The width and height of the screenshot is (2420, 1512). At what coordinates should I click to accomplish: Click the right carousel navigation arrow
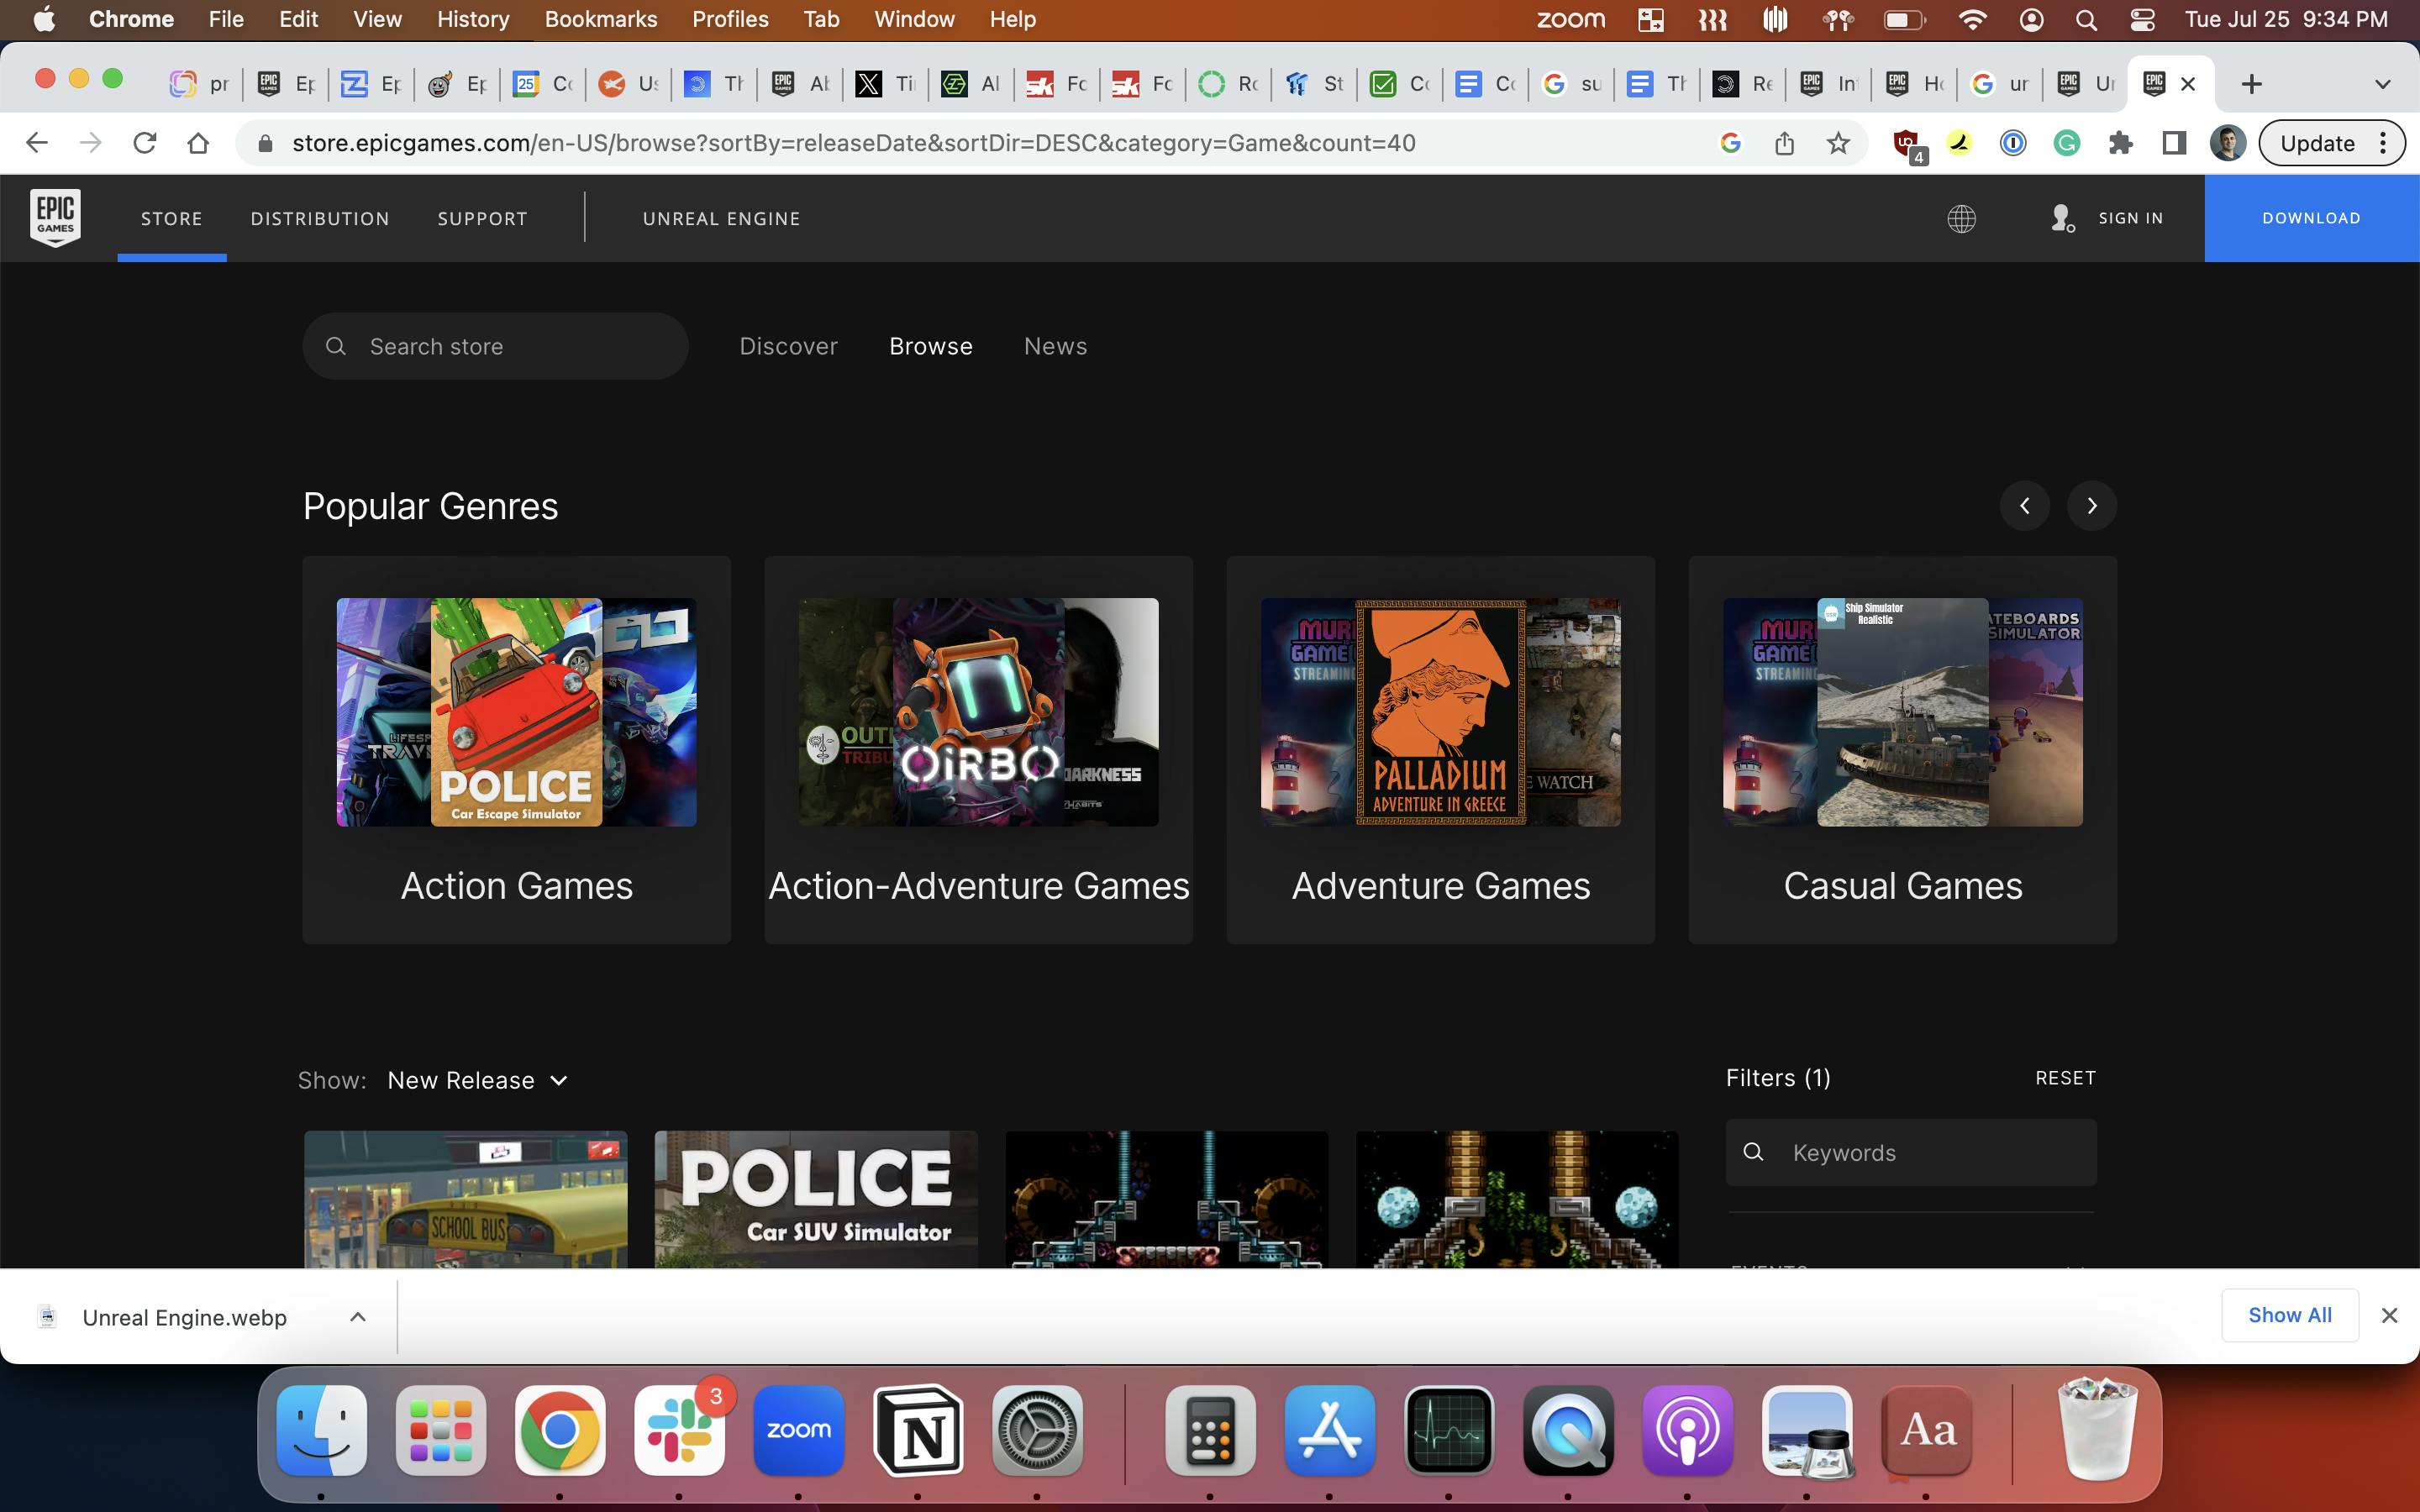coord(2091,505)
